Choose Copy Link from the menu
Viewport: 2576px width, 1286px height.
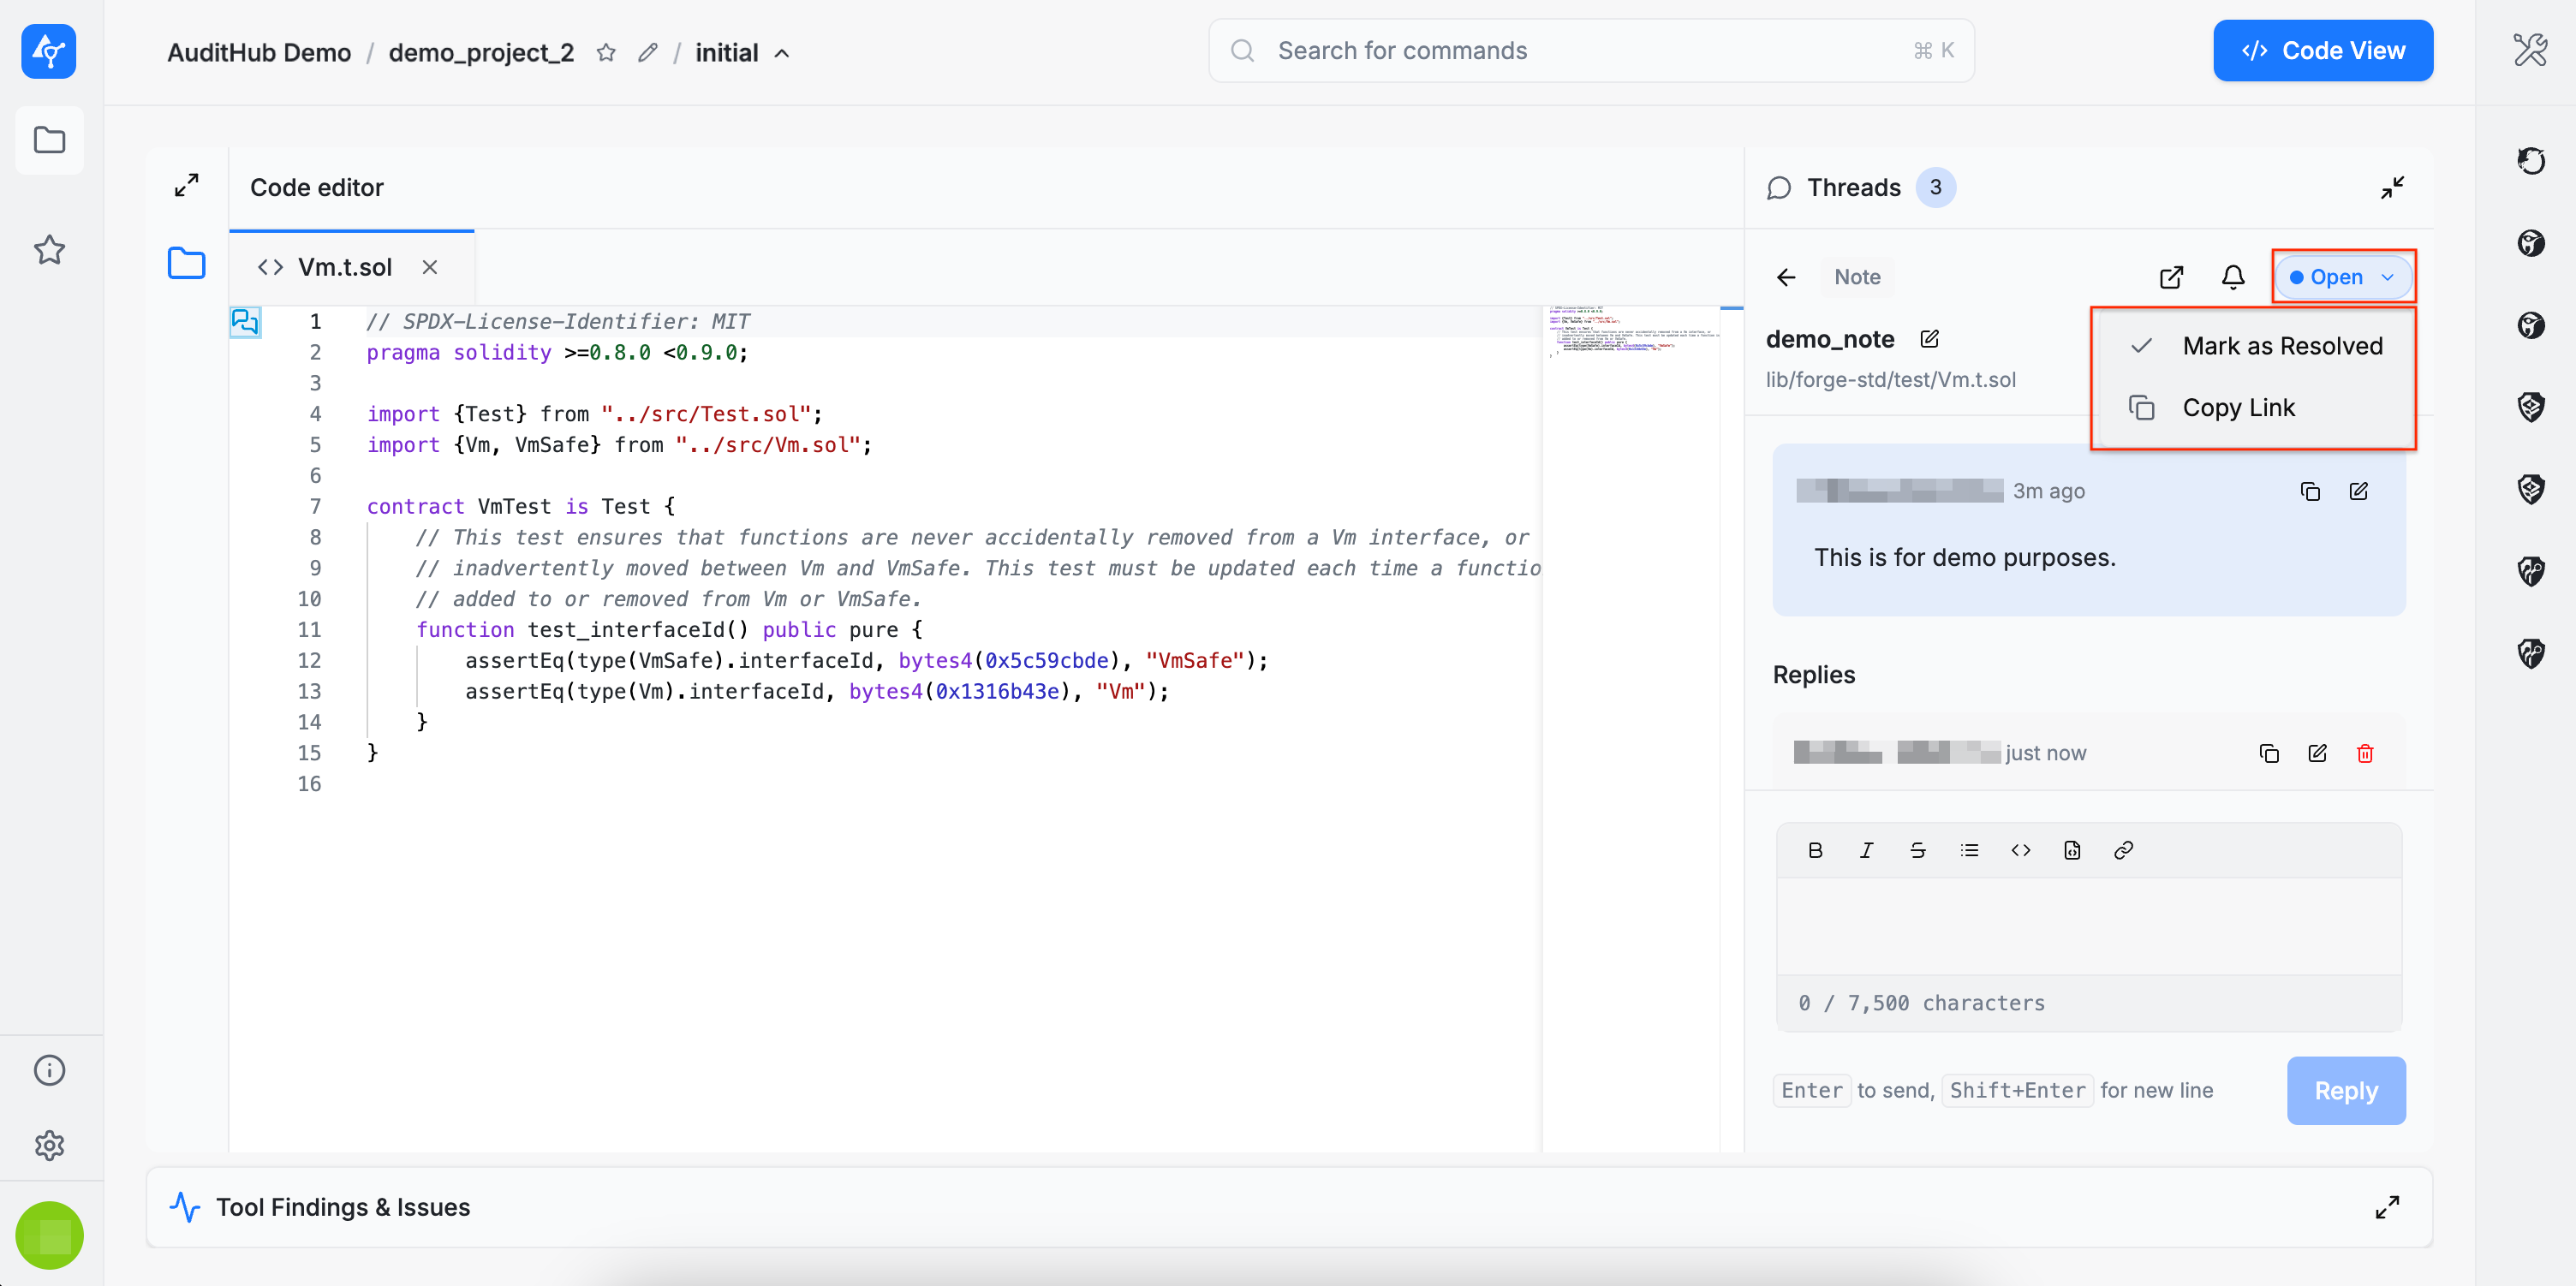point(2237,407)
